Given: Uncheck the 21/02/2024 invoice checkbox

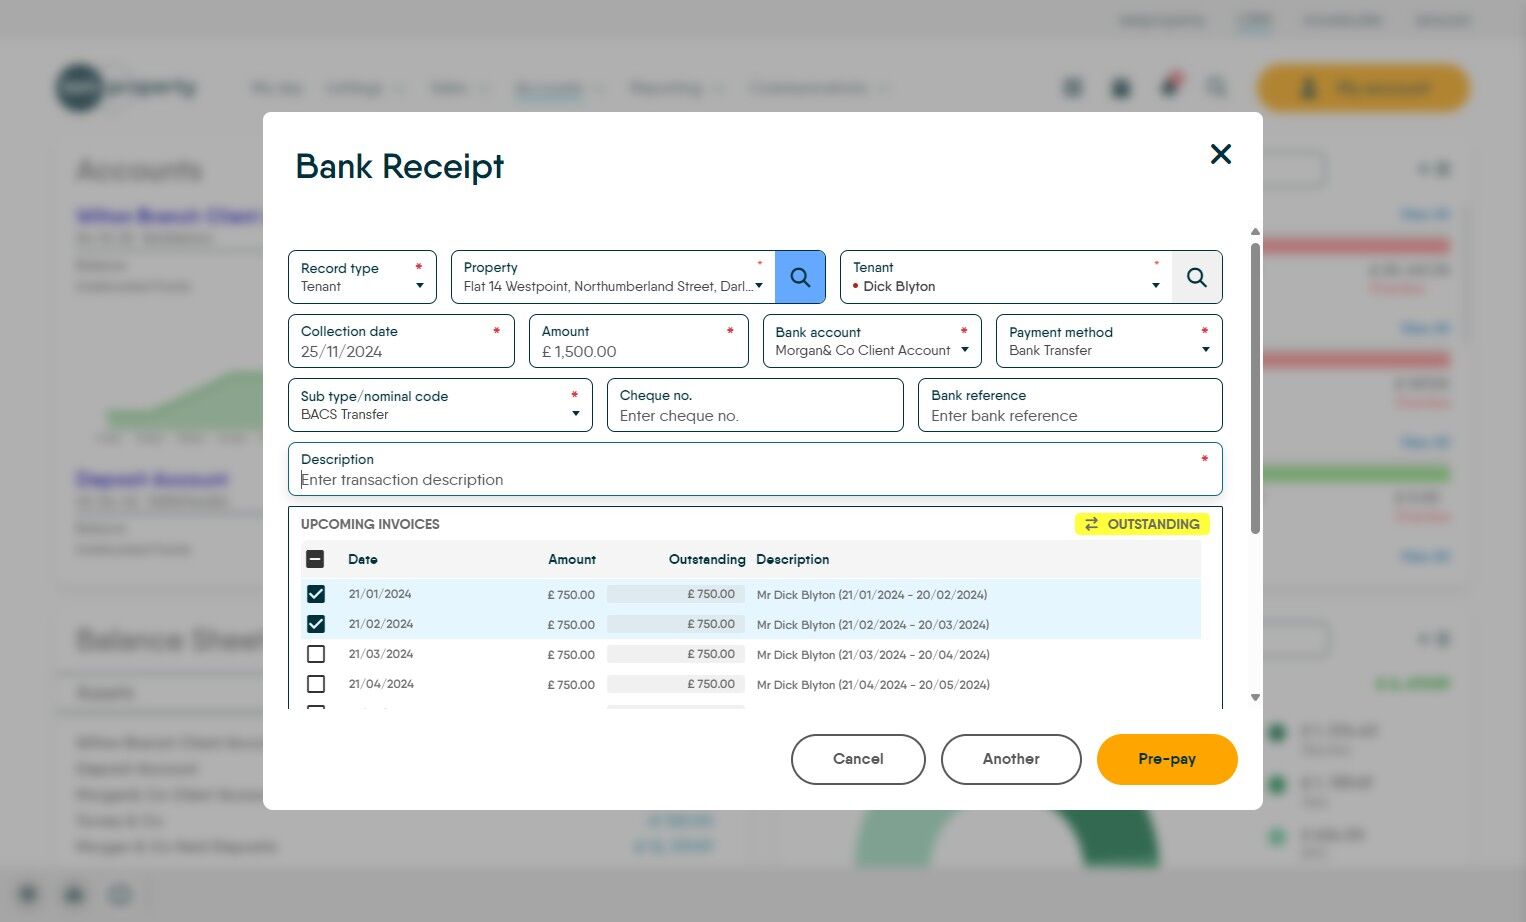Looking at the screenshot, I should click(316, 624).
